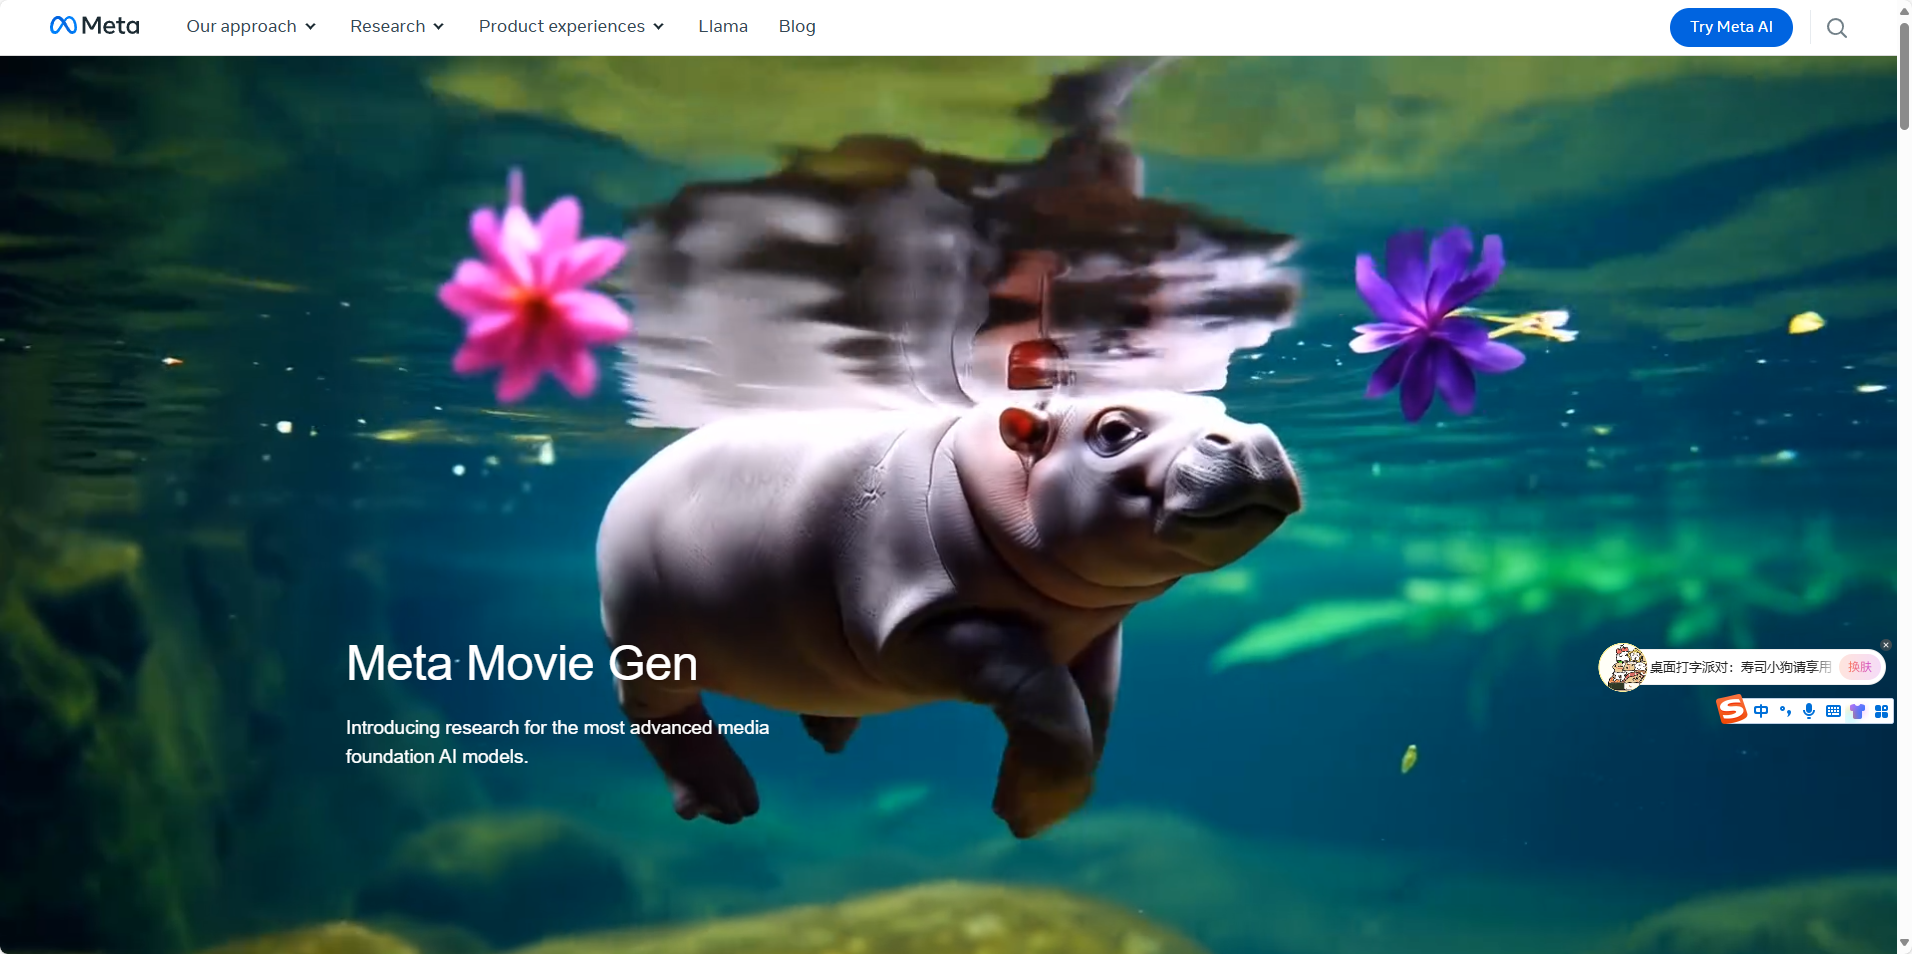Toggle the Chinese/English 中 input mode
Screen dimensions: 1912x954
[x=1761, y=711]
